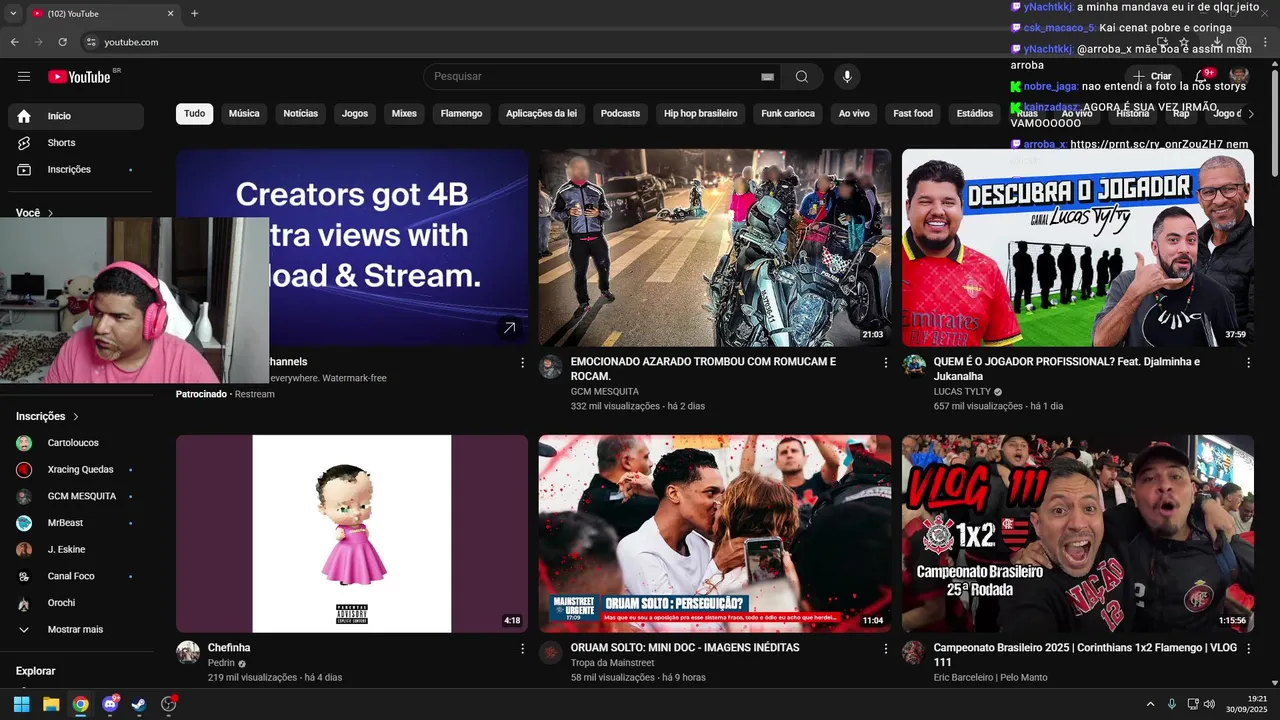Viewport: 1280px width, 720px height.
Task: Open the Criar create menu
Action: [x=1152, y=76]
